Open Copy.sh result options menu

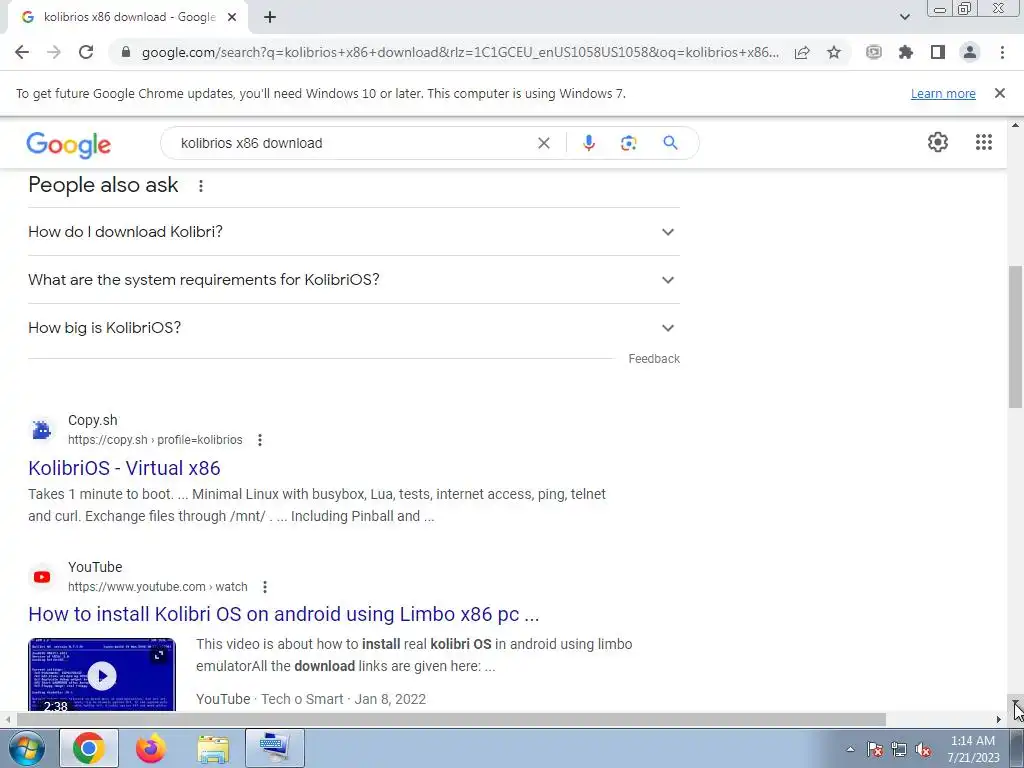click(260, 440)
